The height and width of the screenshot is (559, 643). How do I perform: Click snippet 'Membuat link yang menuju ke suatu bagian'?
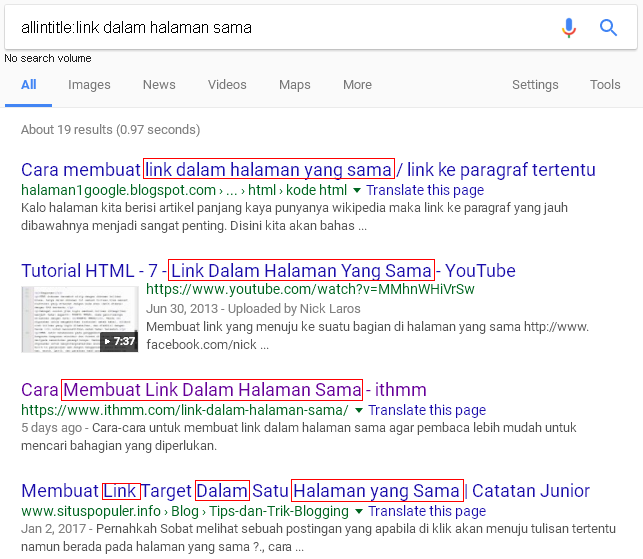tap(367, 335)
